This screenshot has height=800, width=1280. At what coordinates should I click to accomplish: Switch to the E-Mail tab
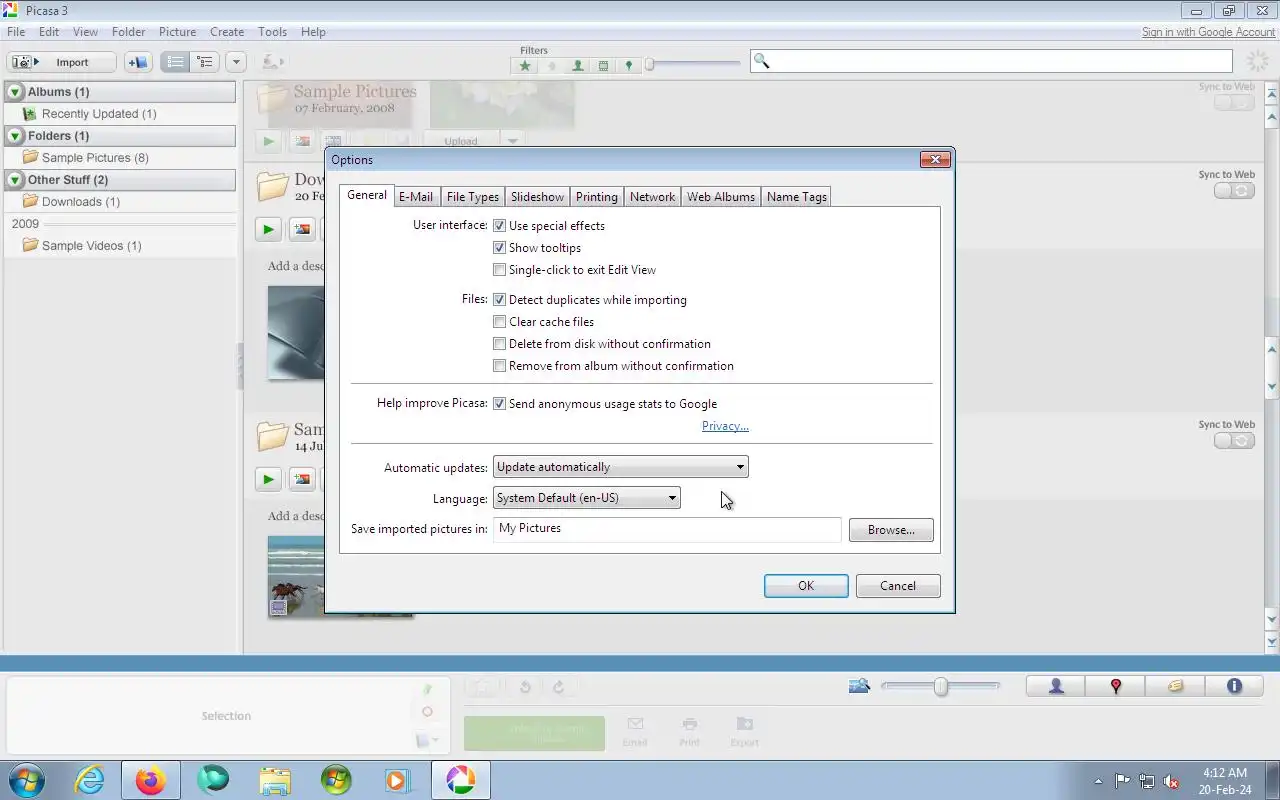tap(416, 197)
